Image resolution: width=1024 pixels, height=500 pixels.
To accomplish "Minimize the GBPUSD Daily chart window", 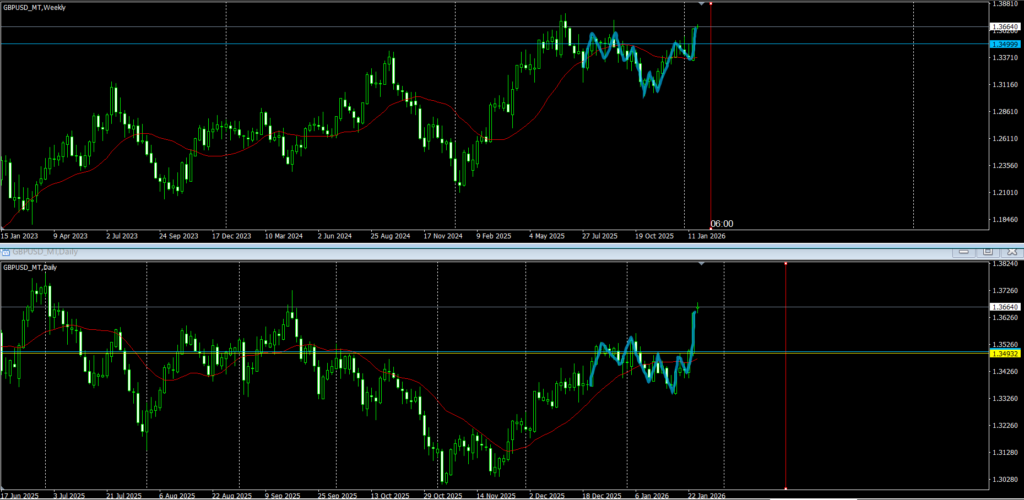I will coord(965,251).
